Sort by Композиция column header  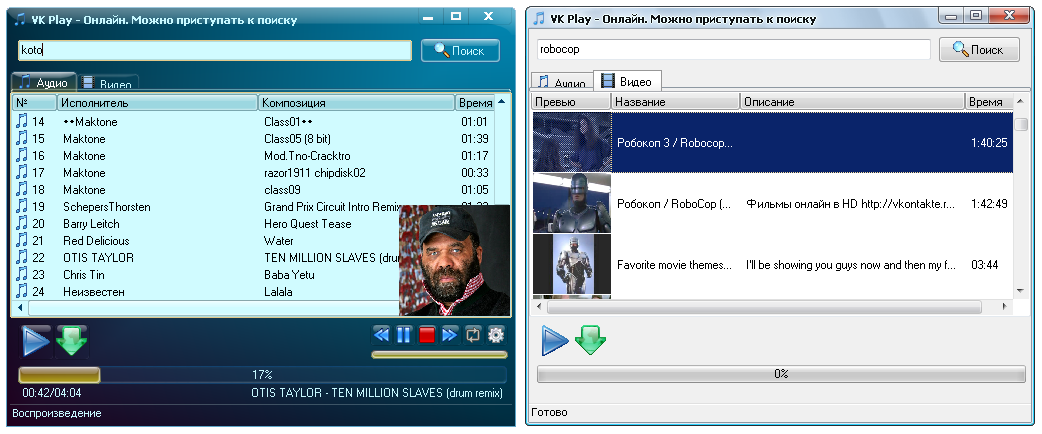click(x=356, y=103)
